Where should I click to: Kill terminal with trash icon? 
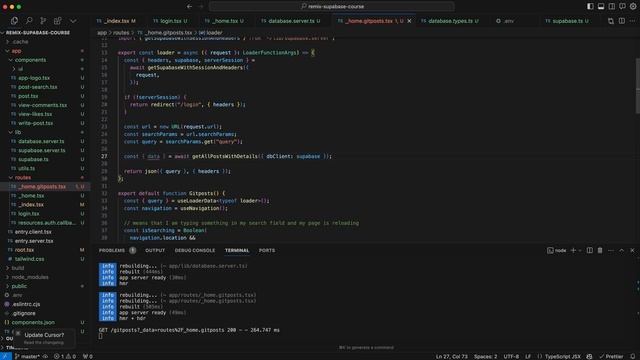coord(600,250)
